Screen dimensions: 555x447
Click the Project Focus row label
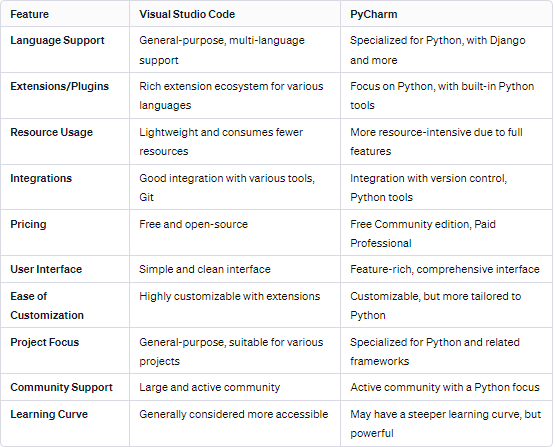(45, 342)
